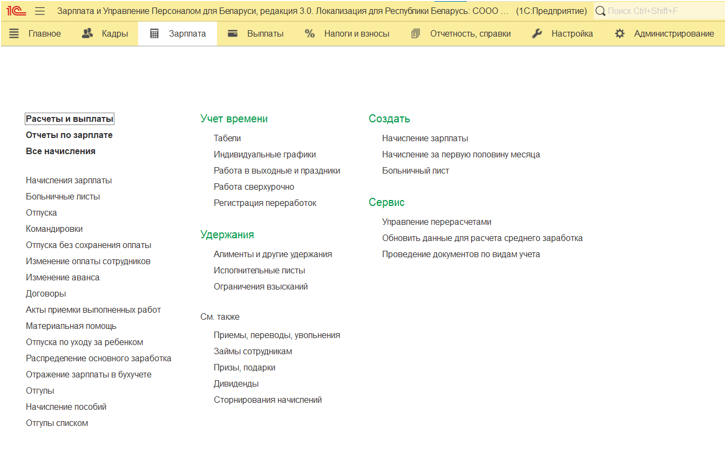
Task: Open Отпуска по уходу за ребенком
Action: (x=84, y=342)
